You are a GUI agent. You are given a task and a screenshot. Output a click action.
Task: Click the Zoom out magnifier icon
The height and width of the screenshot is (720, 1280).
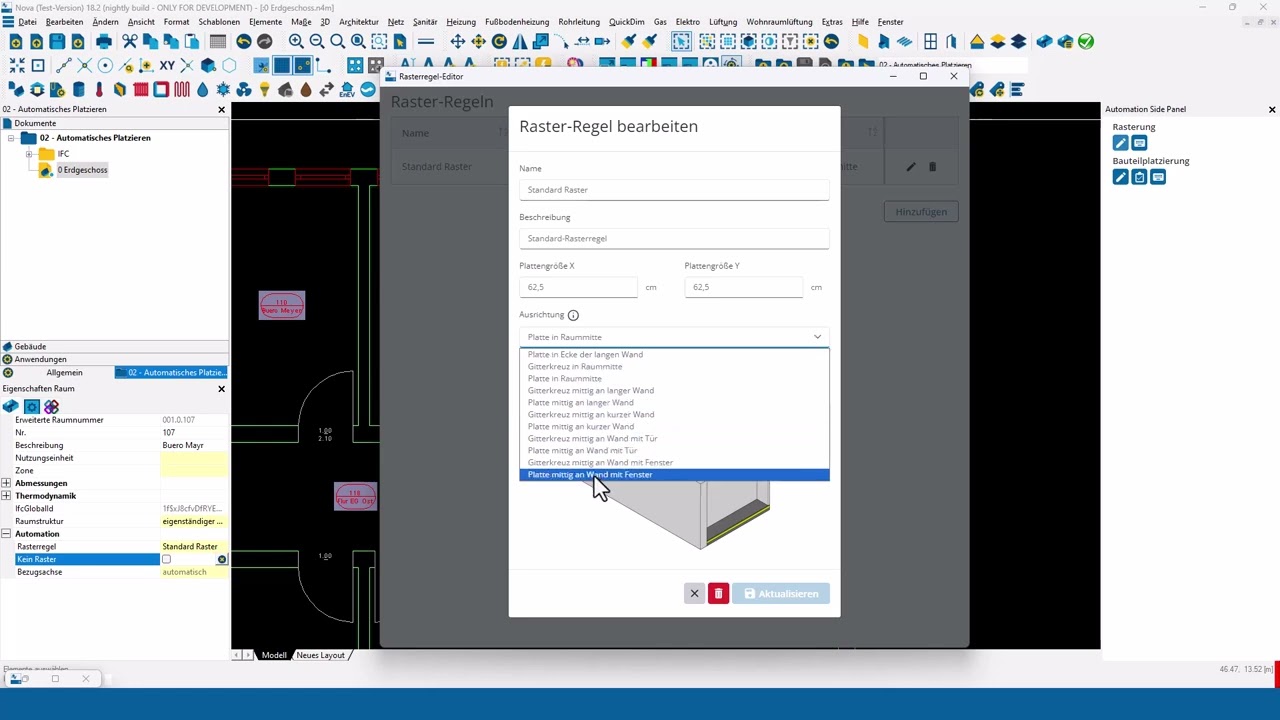click(317, 42)
